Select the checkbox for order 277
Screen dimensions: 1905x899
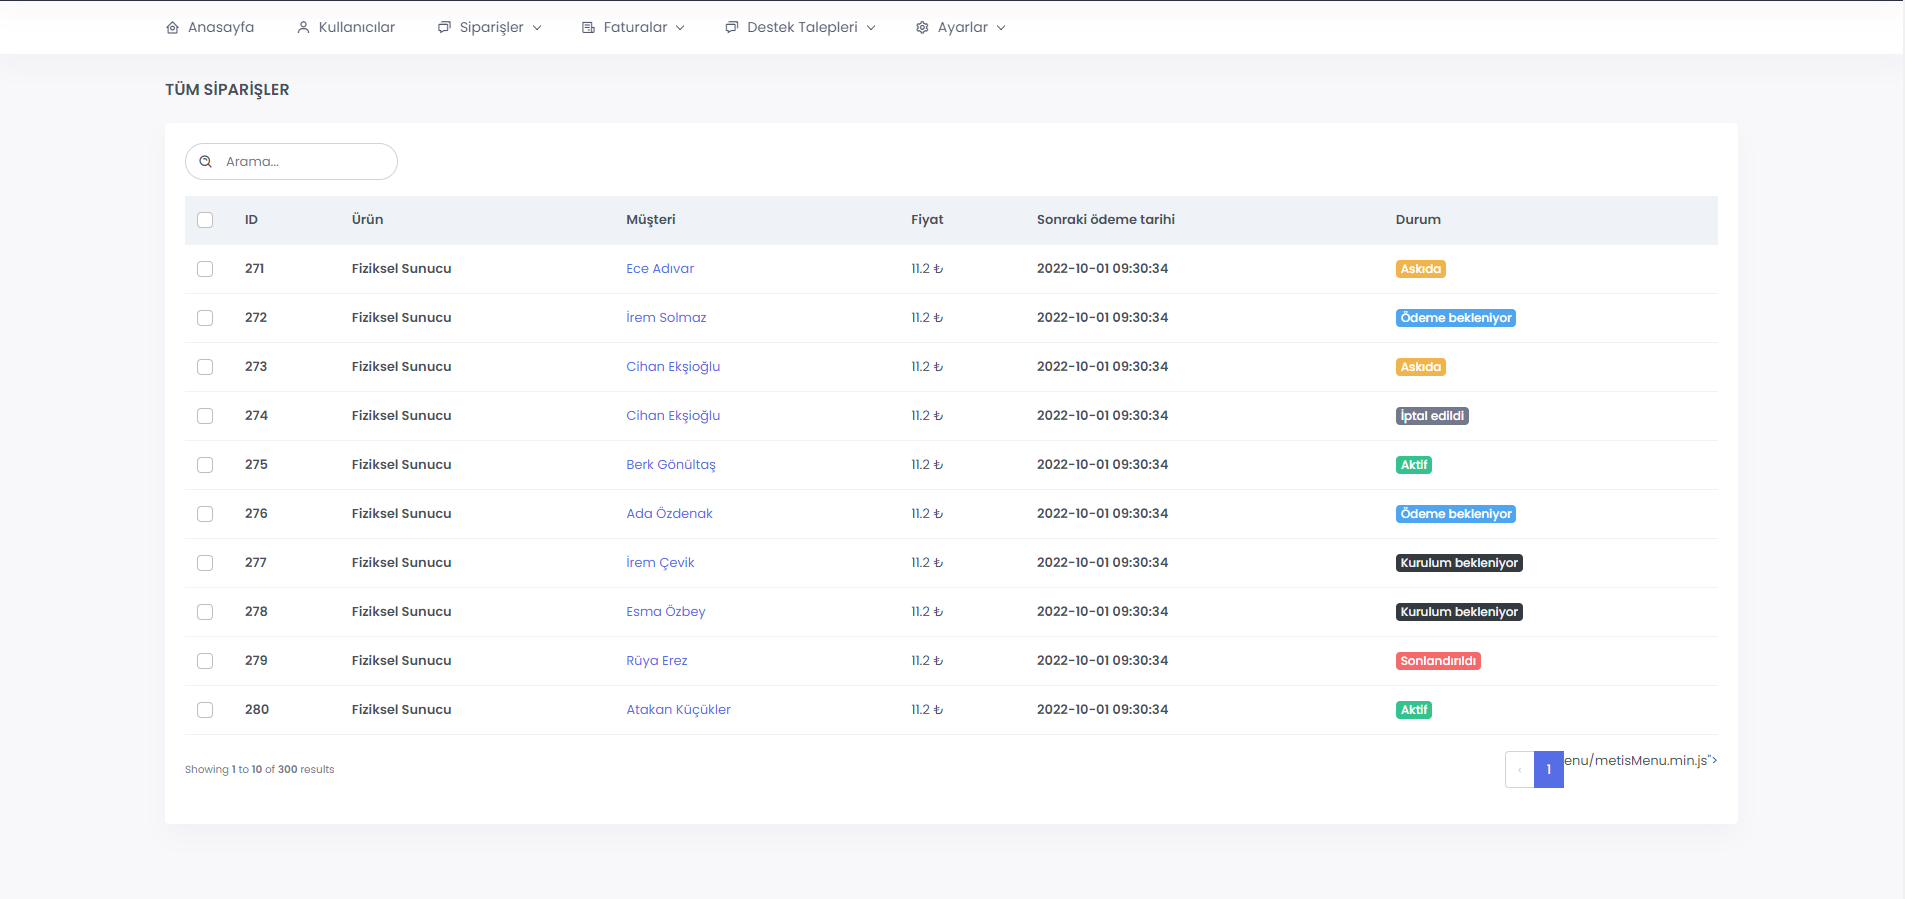pyautogui.click(x=205, y=563)
